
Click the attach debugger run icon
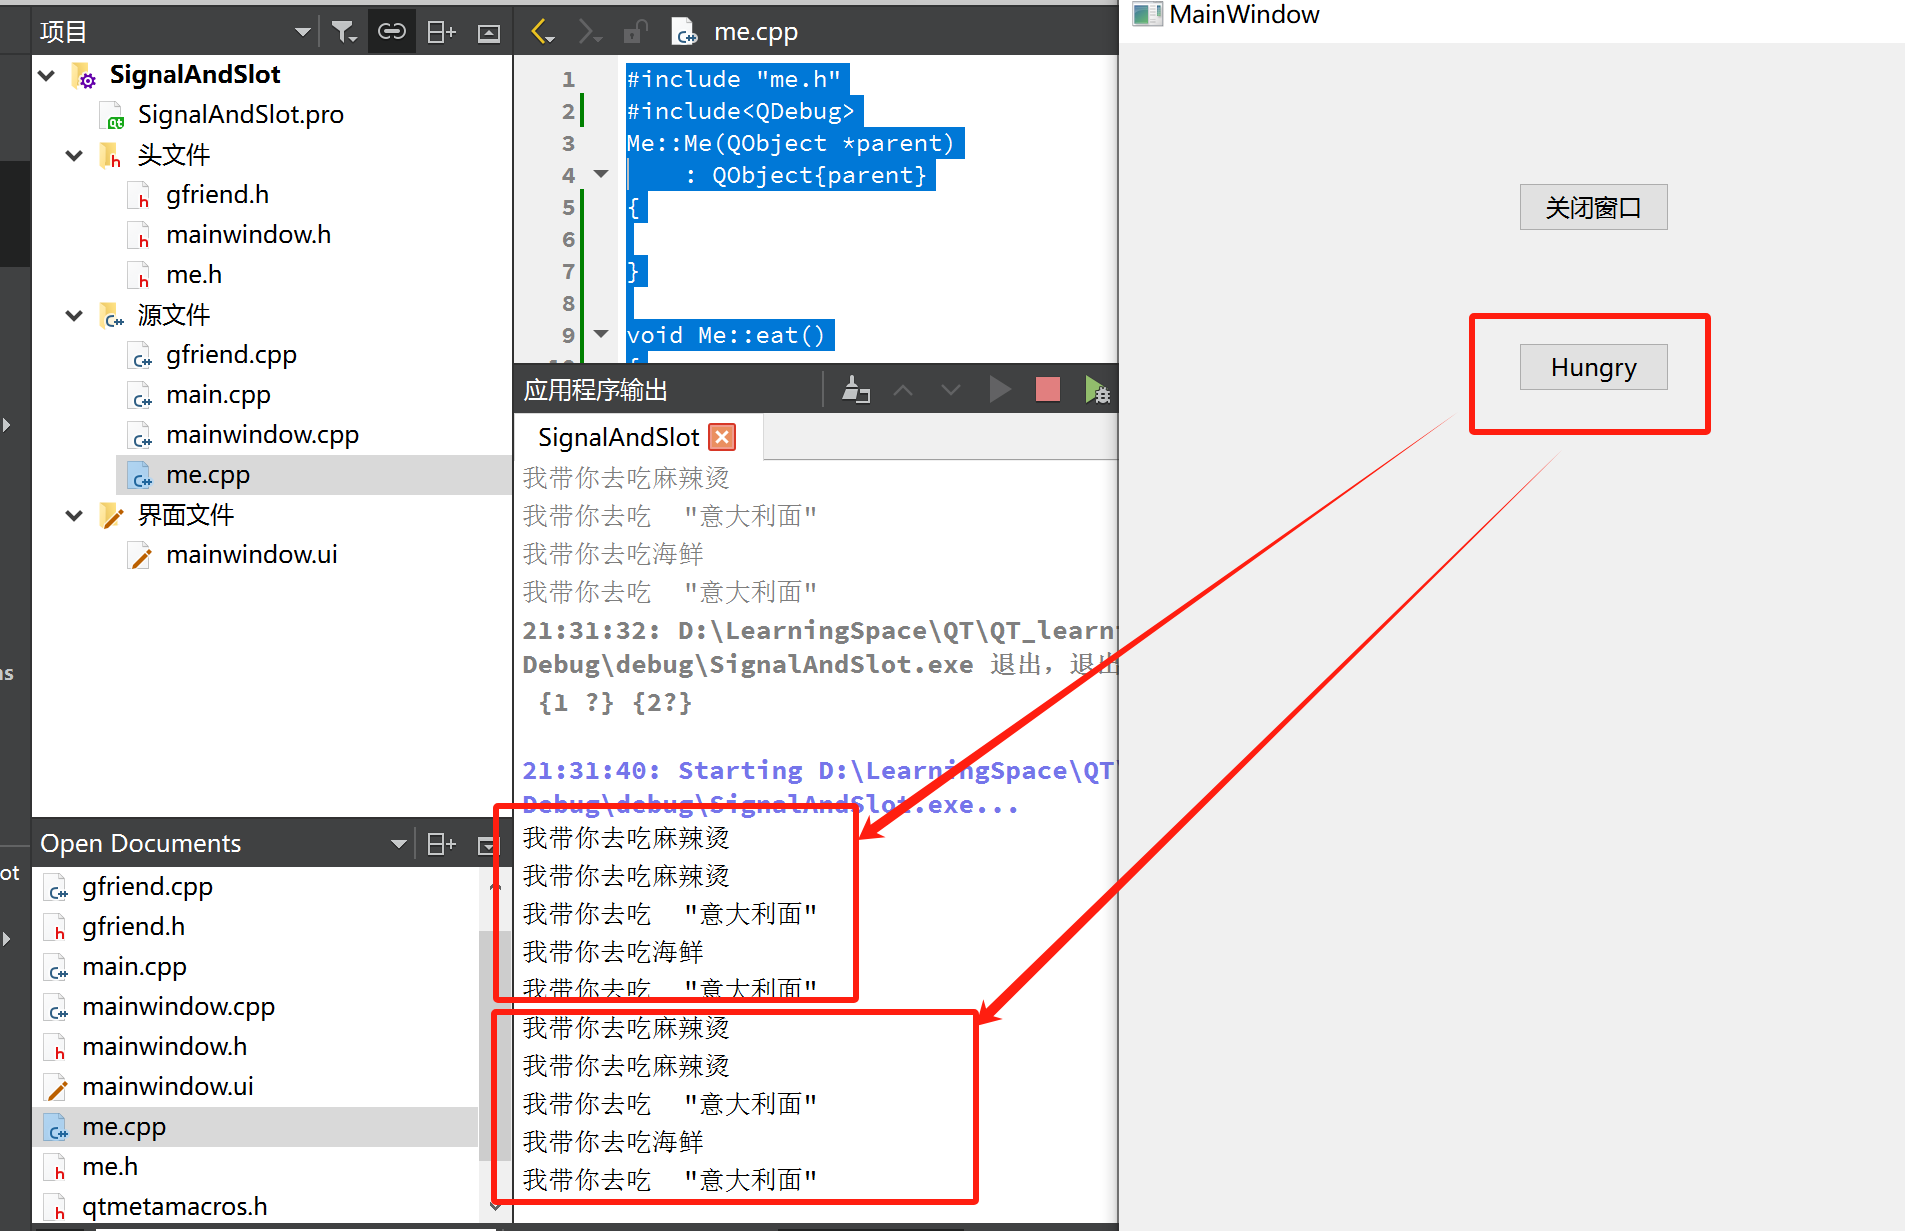1097,390
